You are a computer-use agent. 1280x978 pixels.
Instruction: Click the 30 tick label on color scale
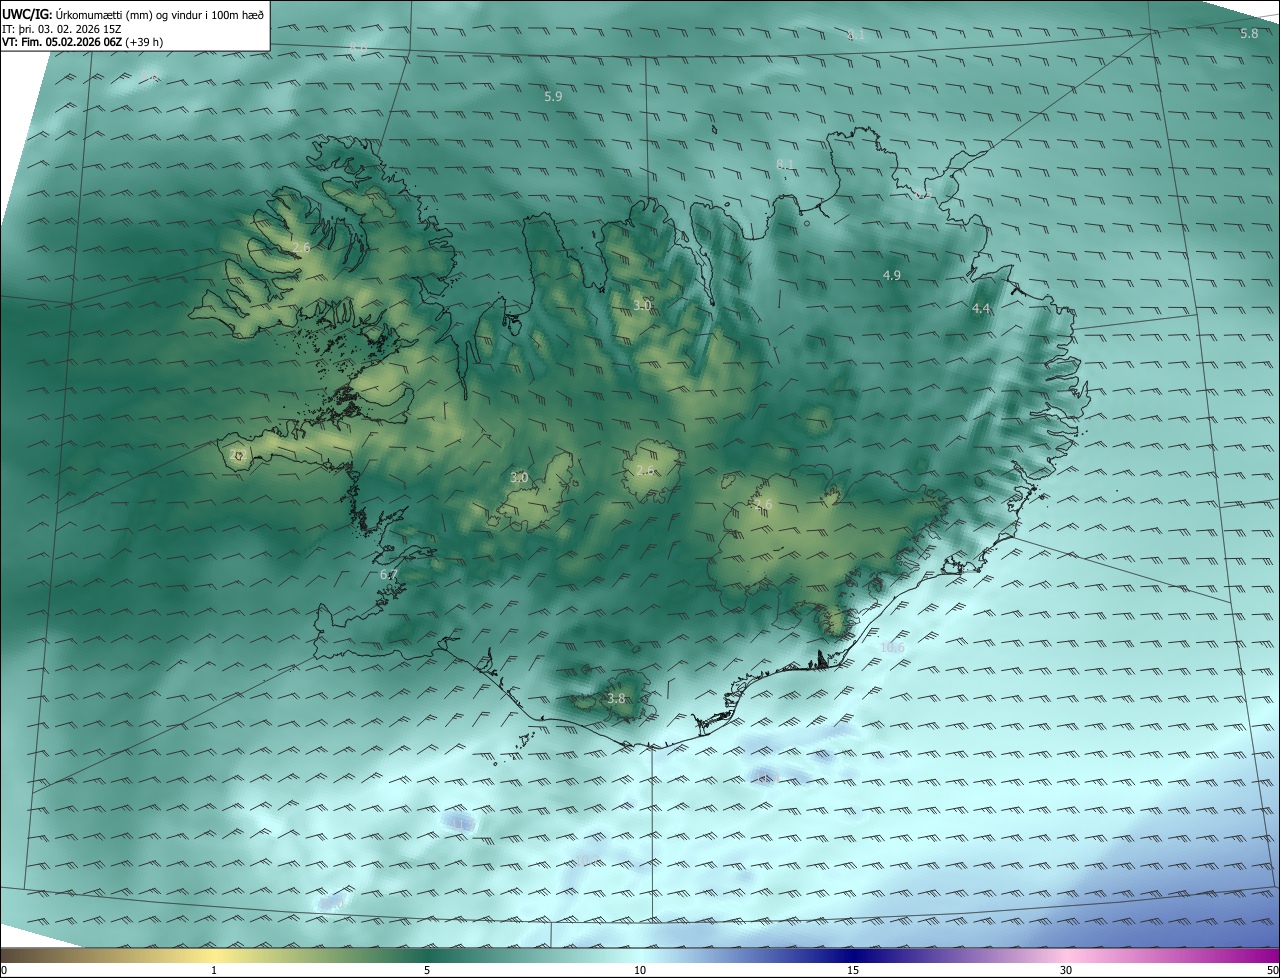click(x=1066, y=970)
